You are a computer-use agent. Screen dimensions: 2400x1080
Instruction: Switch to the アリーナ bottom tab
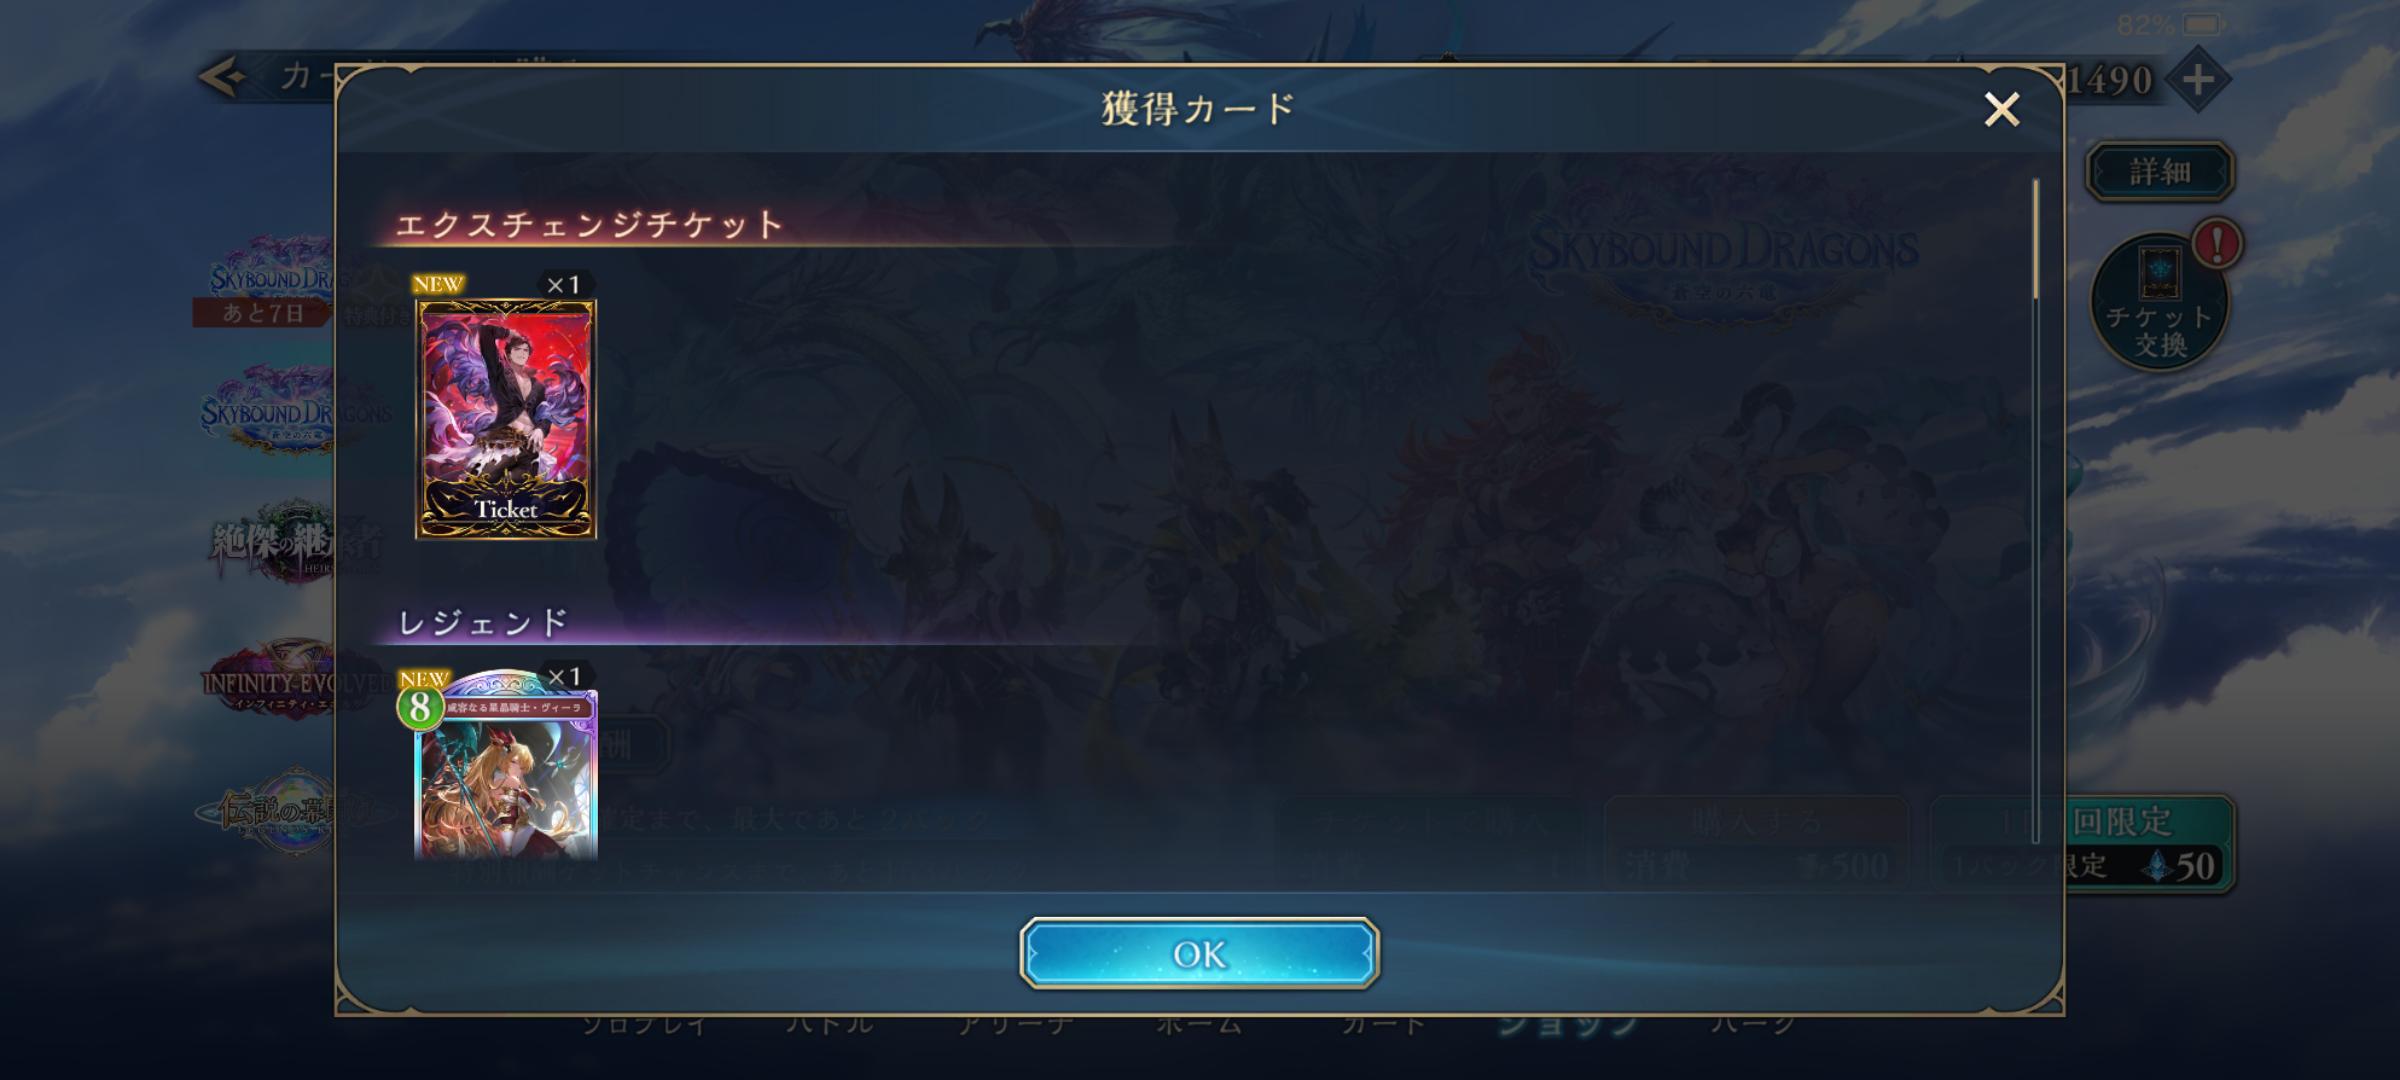pos(1016,1023)
